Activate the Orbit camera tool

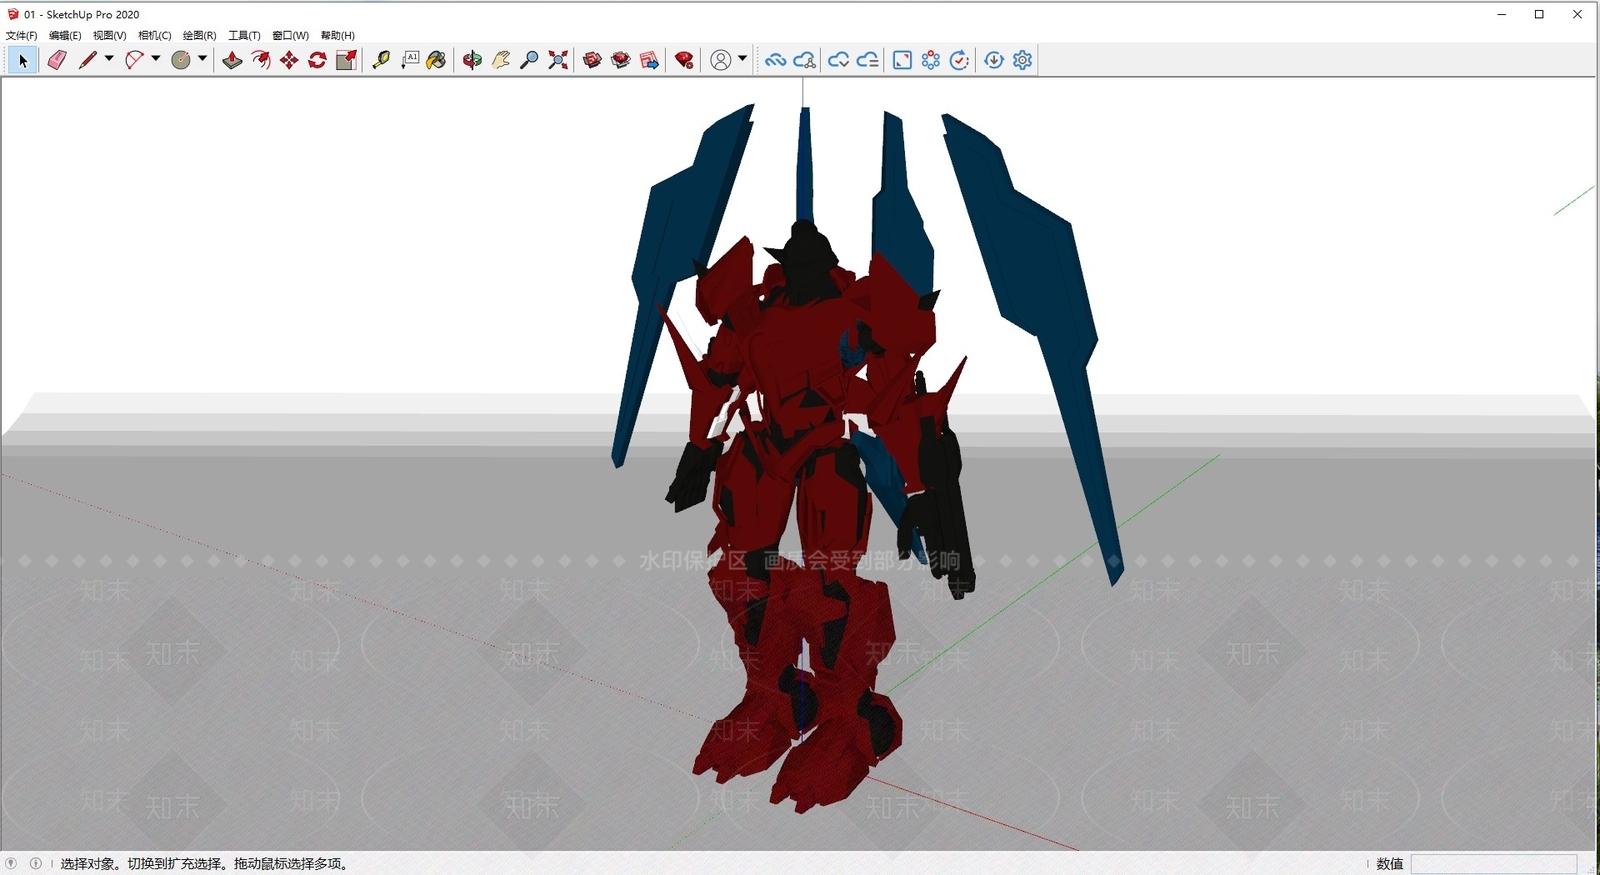[x=472, y=60]
